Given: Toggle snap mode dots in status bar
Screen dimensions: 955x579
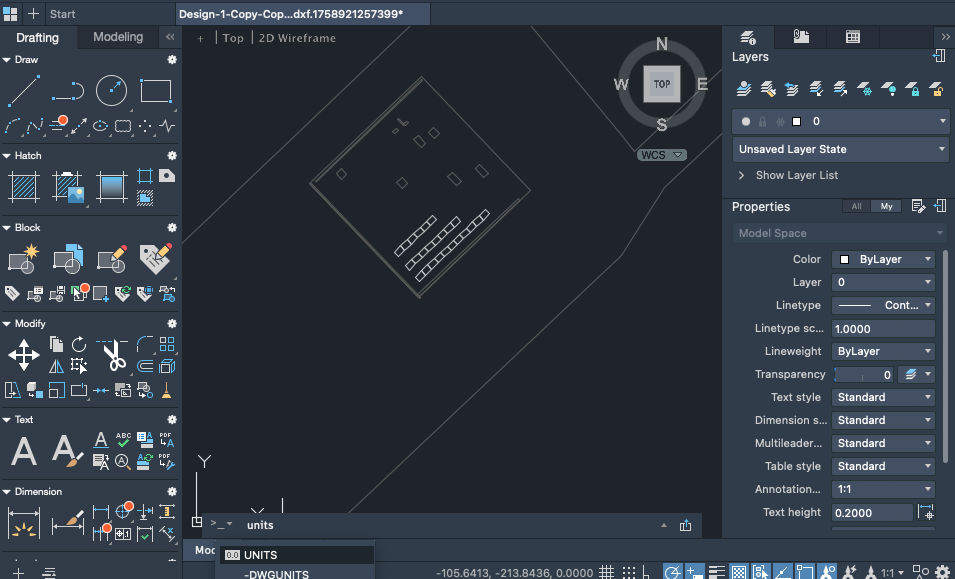Looking at the screenshot, I should click(628, 572).
